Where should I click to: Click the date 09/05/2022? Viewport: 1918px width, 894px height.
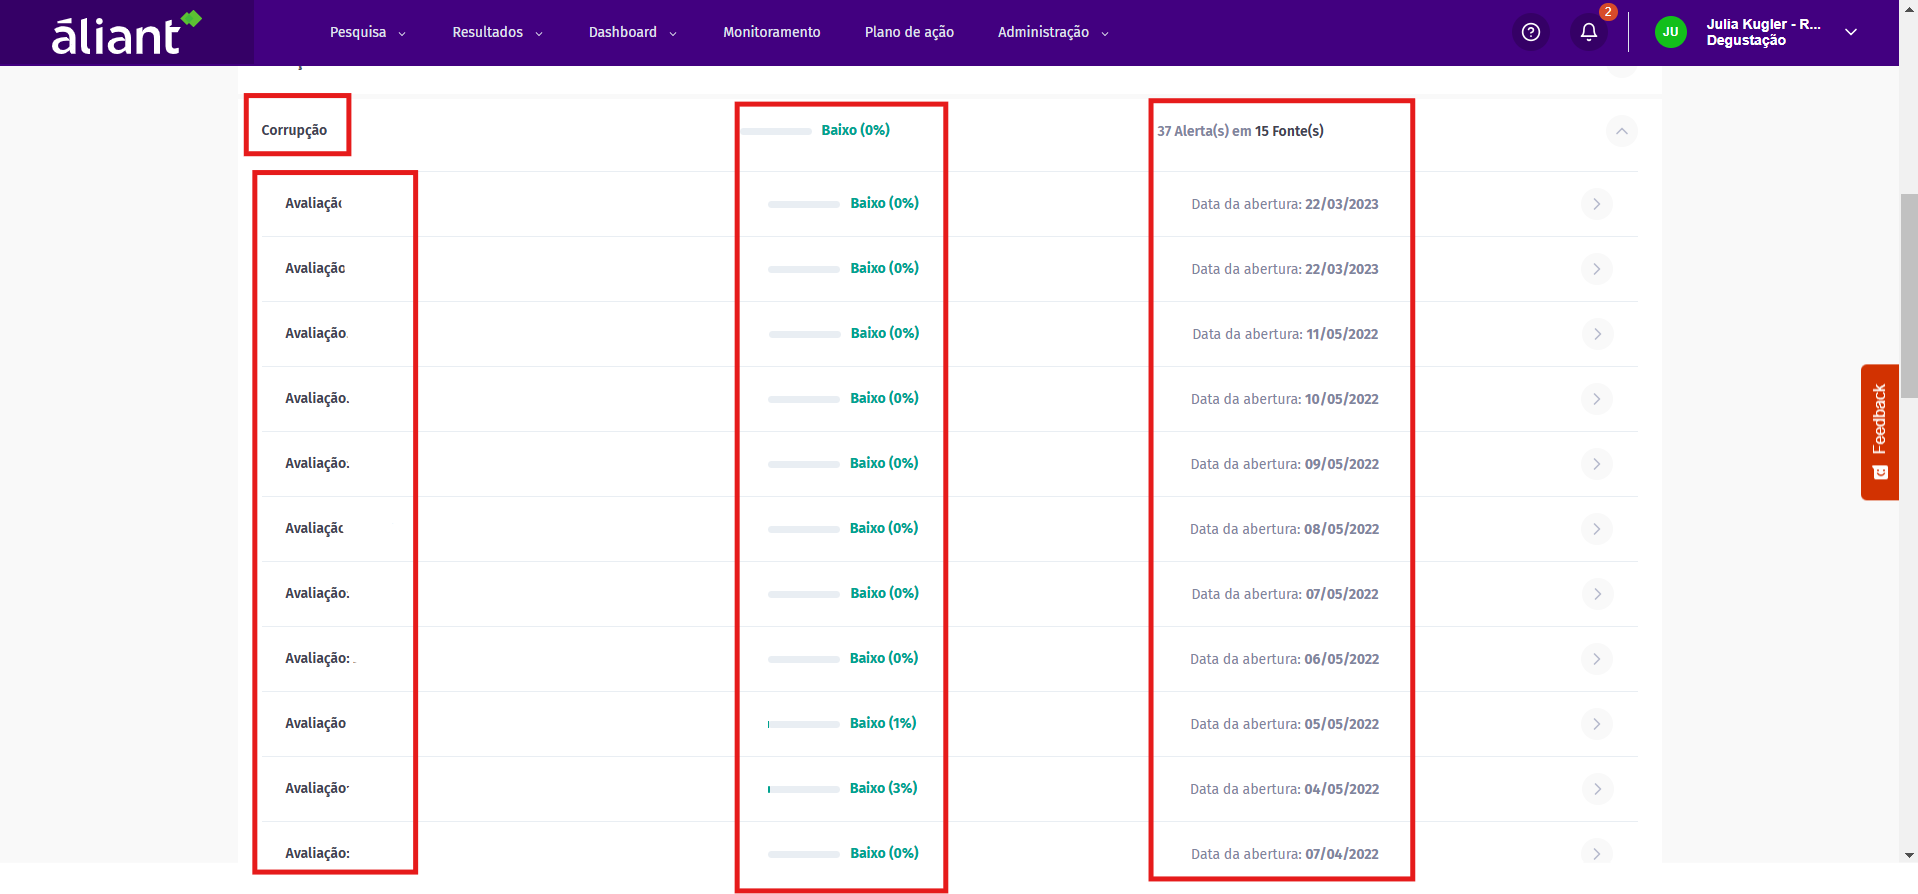(x=1342, y=464)
